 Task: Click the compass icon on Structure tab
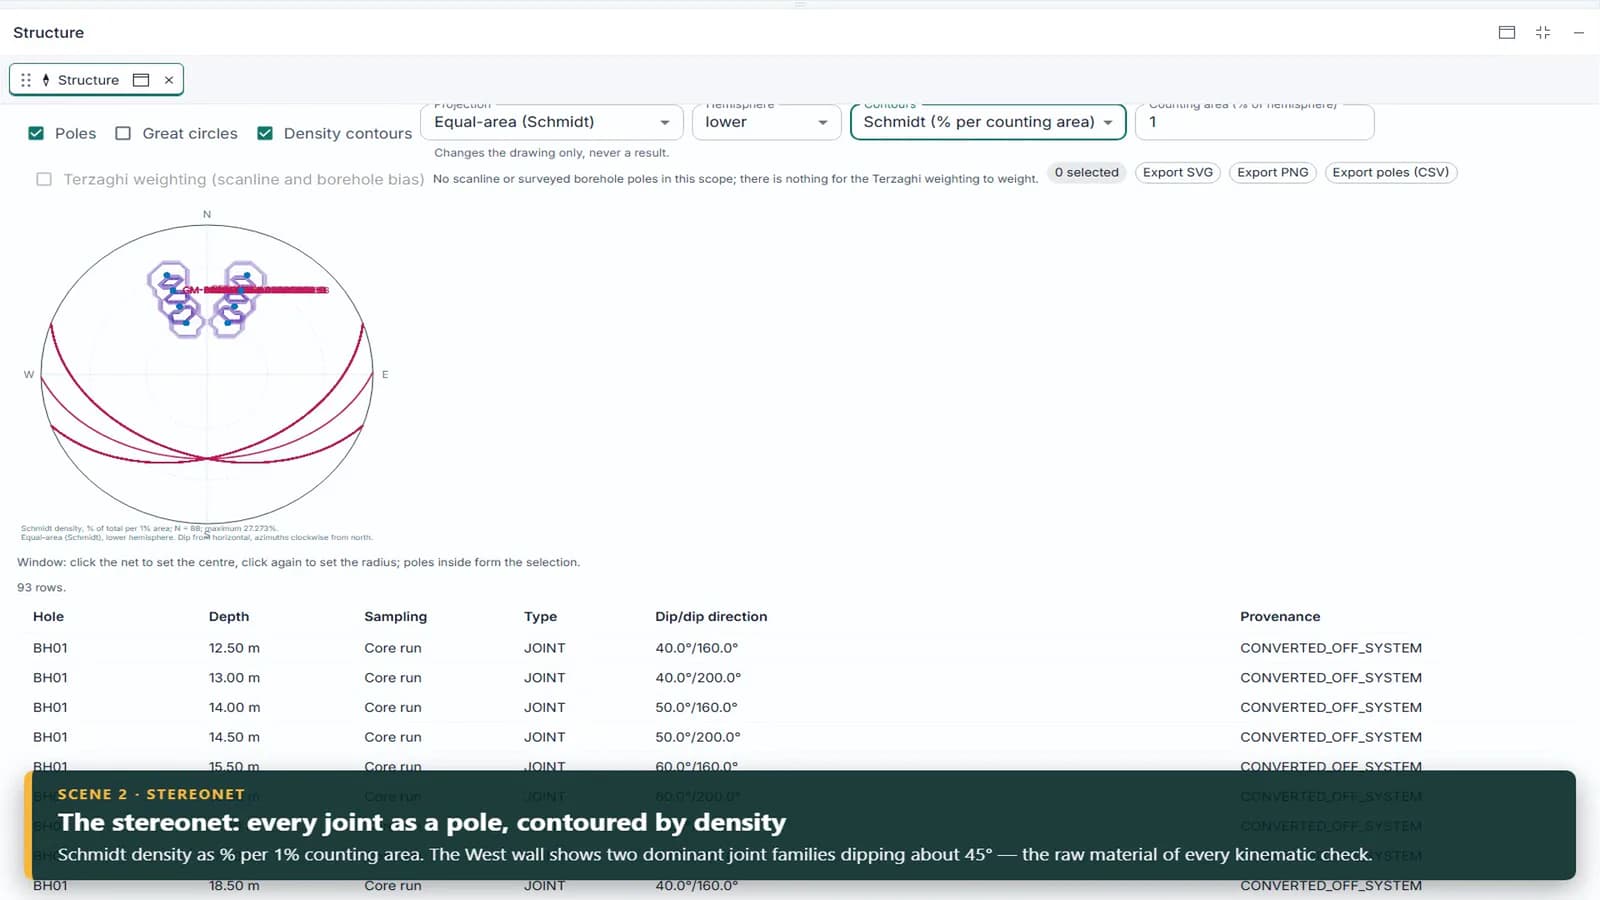click(x=46, y=80)
